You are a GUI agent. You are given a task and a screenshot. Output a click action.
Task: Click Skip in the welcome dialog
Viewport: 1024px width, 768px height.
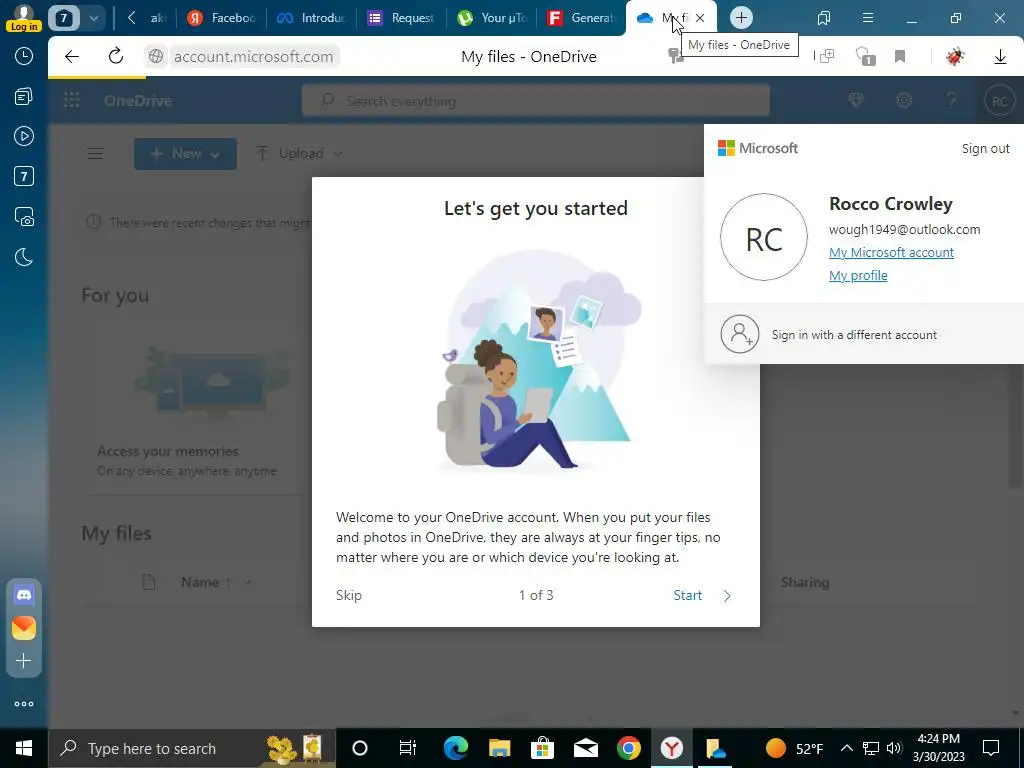[349, 595]
